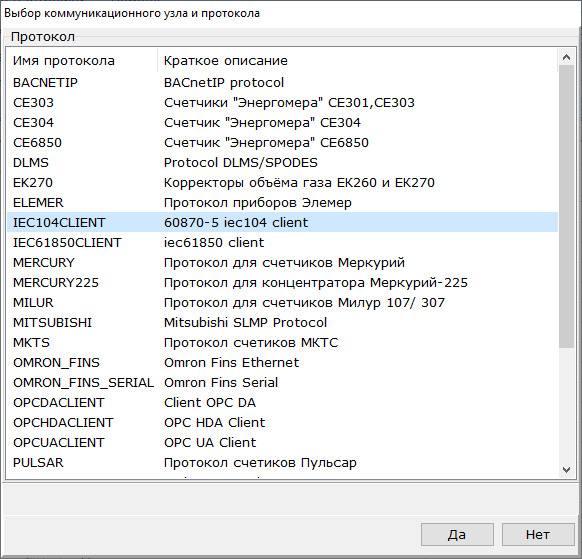Image resolution: width=582 pixels, height=559 pixels.
Task: Click the vertical scrollbar thumb of the list
Action: [566, 206]
